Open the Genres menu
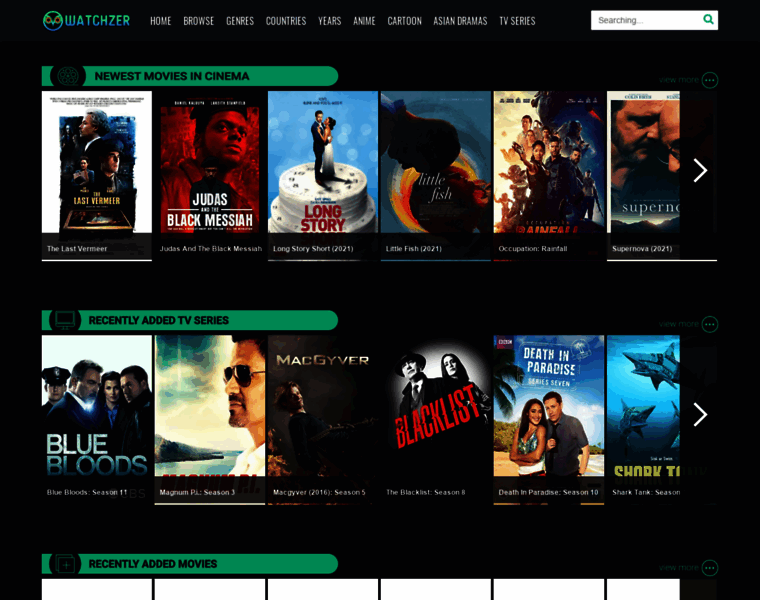Screen dimensions: 760x600 click(x=240, y=21)
